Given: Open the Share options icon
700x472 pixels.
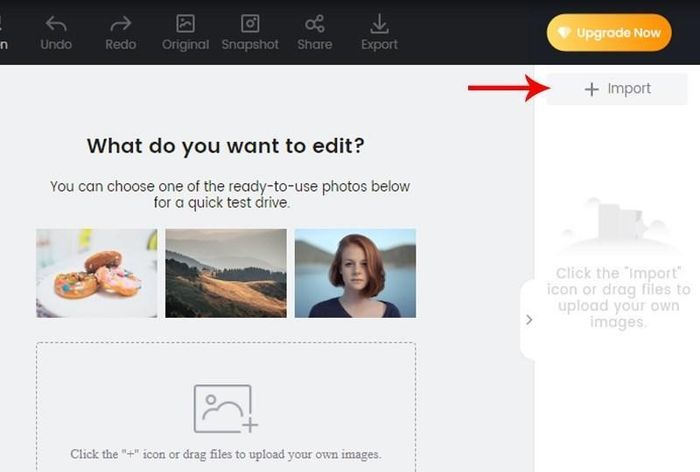Looking at the screenshot, I should click(315, 24).
